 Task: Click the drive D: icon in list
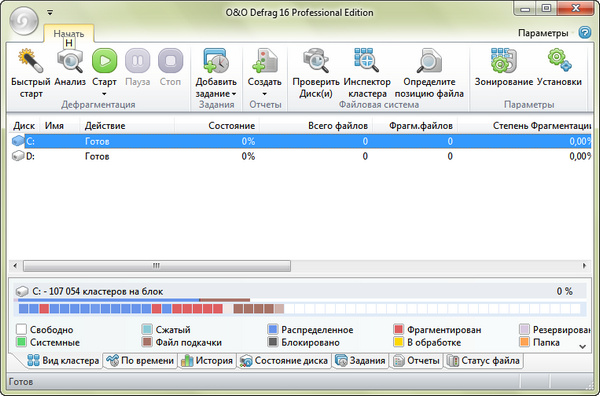click(x=18, y=156)
